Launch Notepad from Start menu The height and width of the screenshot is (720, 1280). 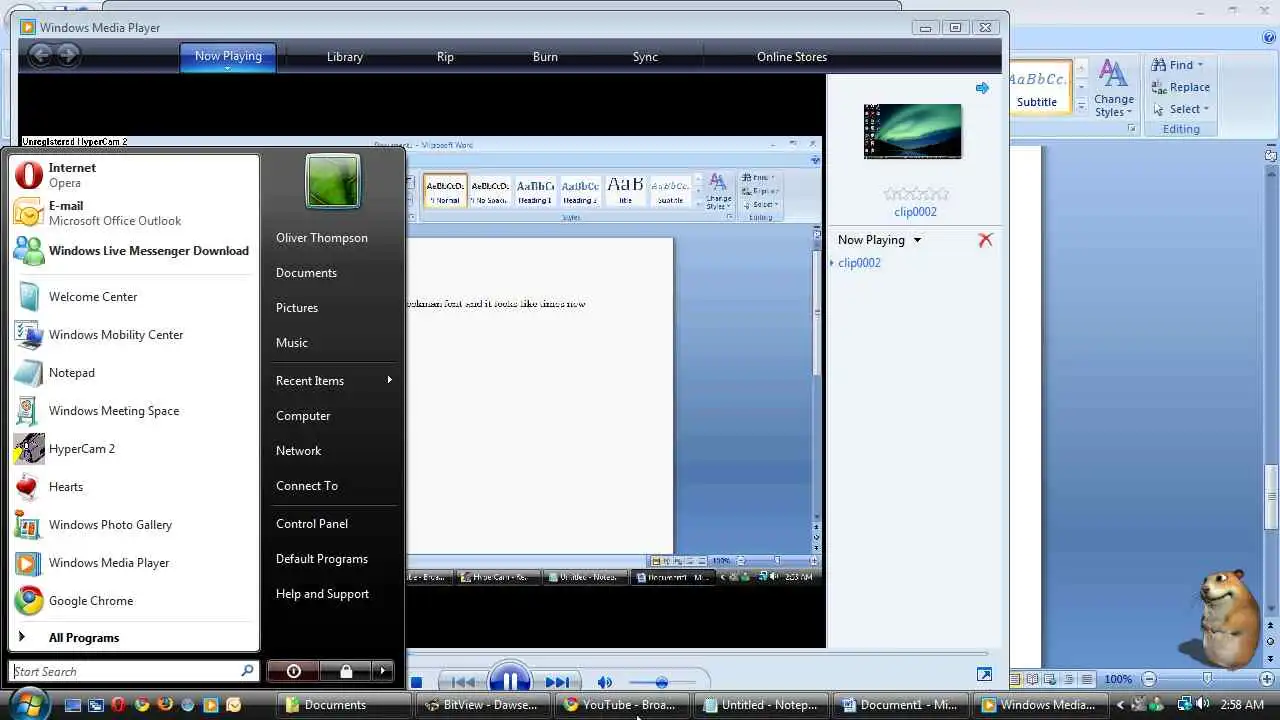tap(134, 373)
